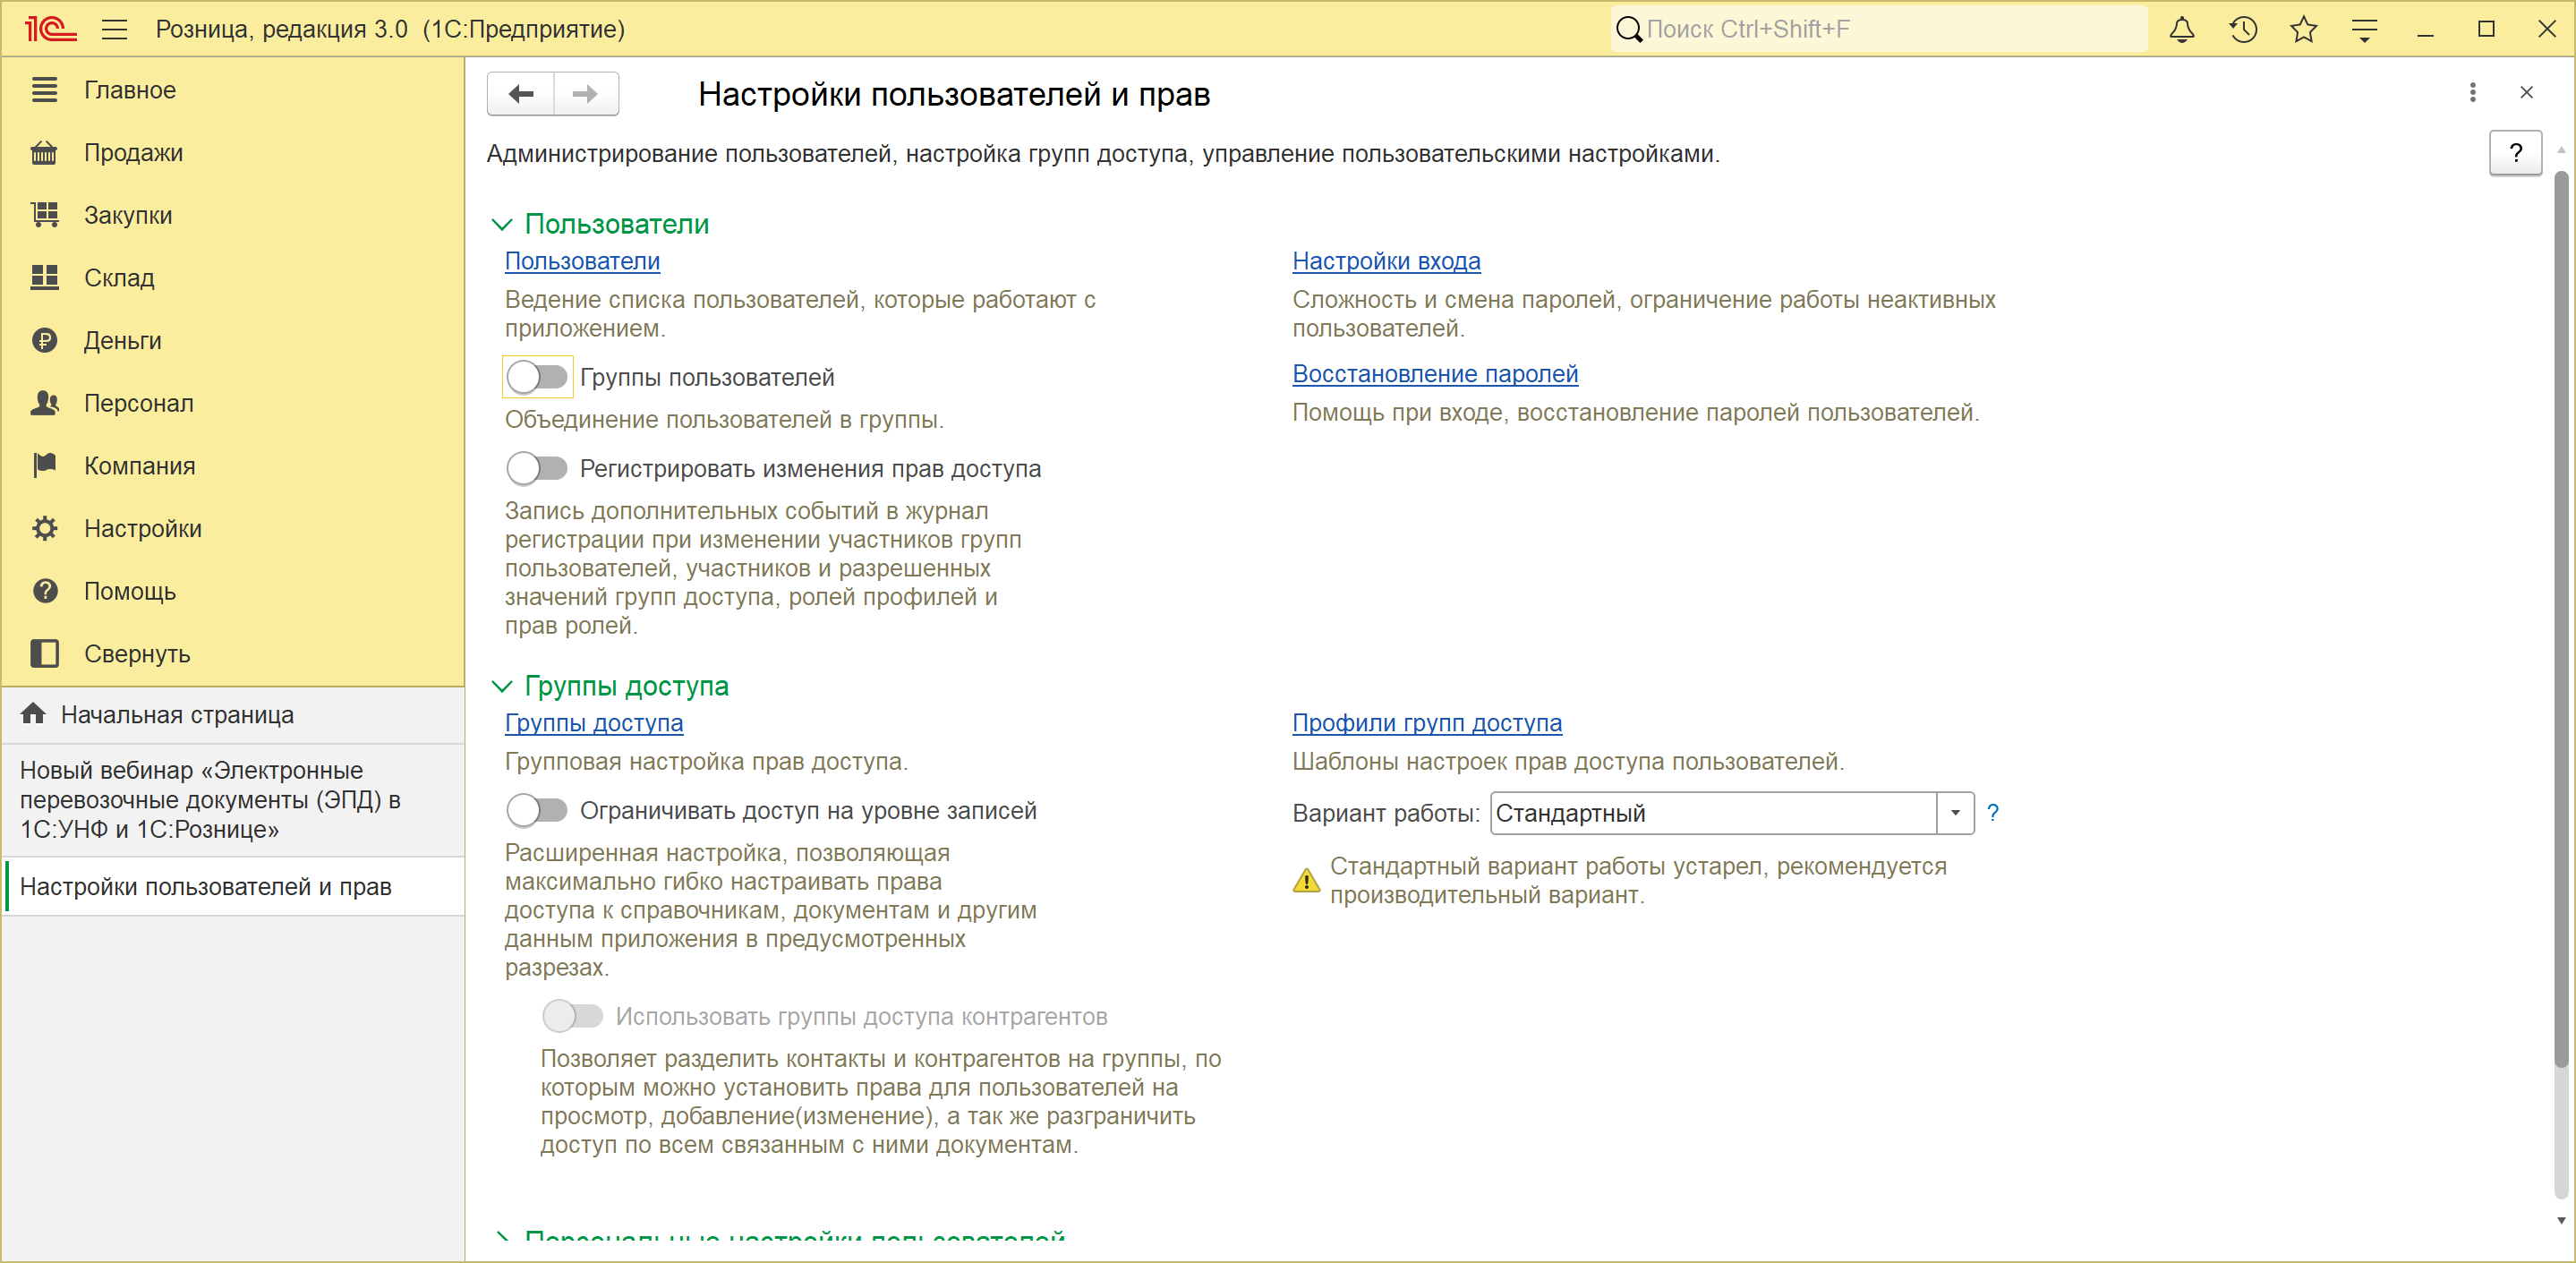Switch to Начальная страница tab
This screenshot has width=2576, height=1263.
point(233,715)
